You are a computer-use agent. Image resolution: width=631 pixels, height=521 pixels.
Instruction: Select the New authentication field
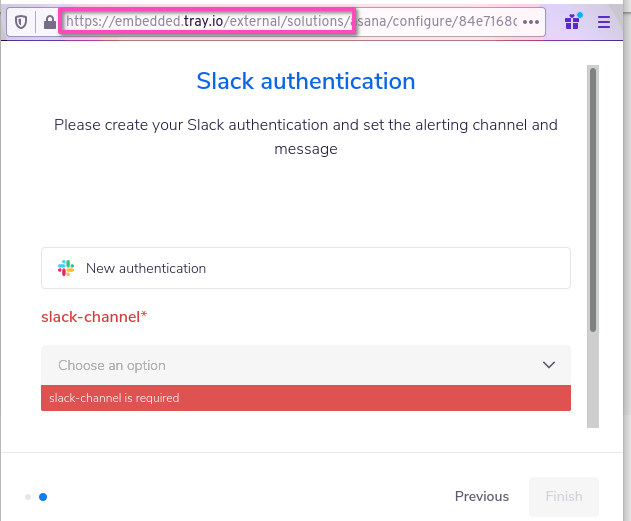305,268
